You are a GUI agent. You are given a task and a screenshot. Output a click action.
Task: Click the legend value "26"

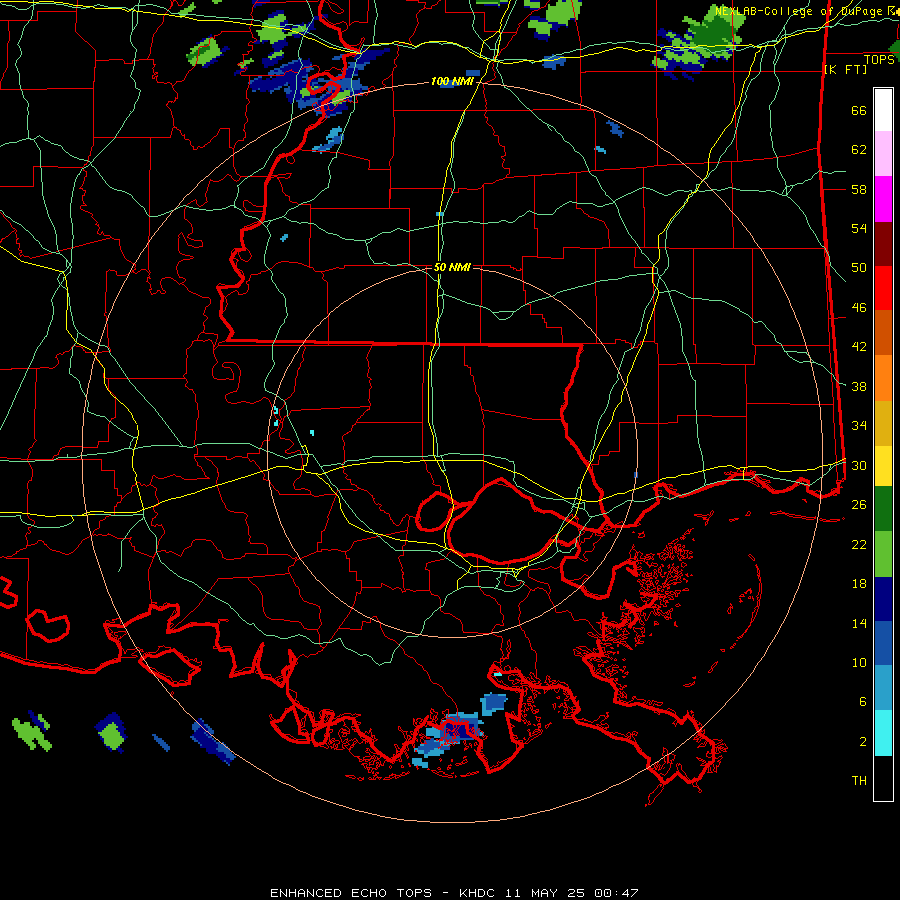tap(859, 505)
